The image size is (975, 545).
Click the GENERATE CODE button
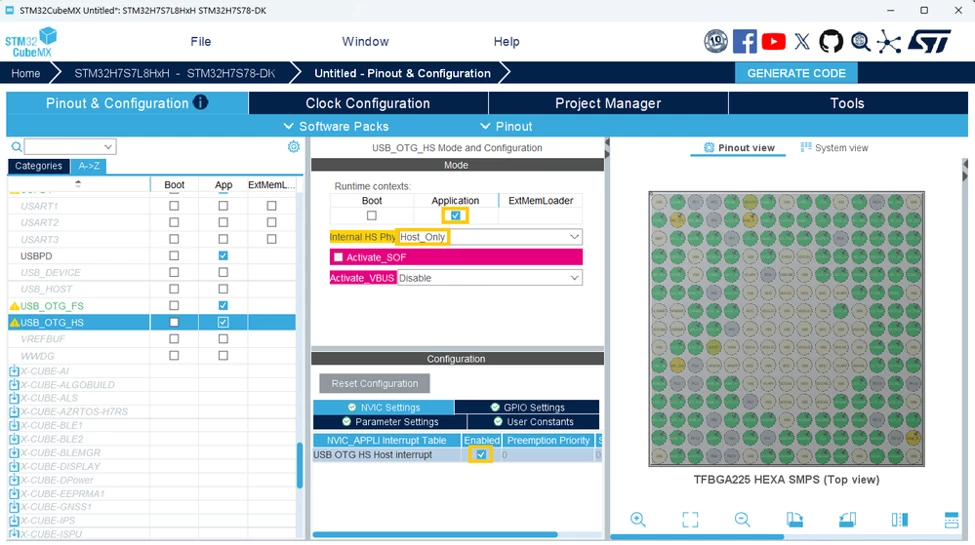[x=796, y=73]
